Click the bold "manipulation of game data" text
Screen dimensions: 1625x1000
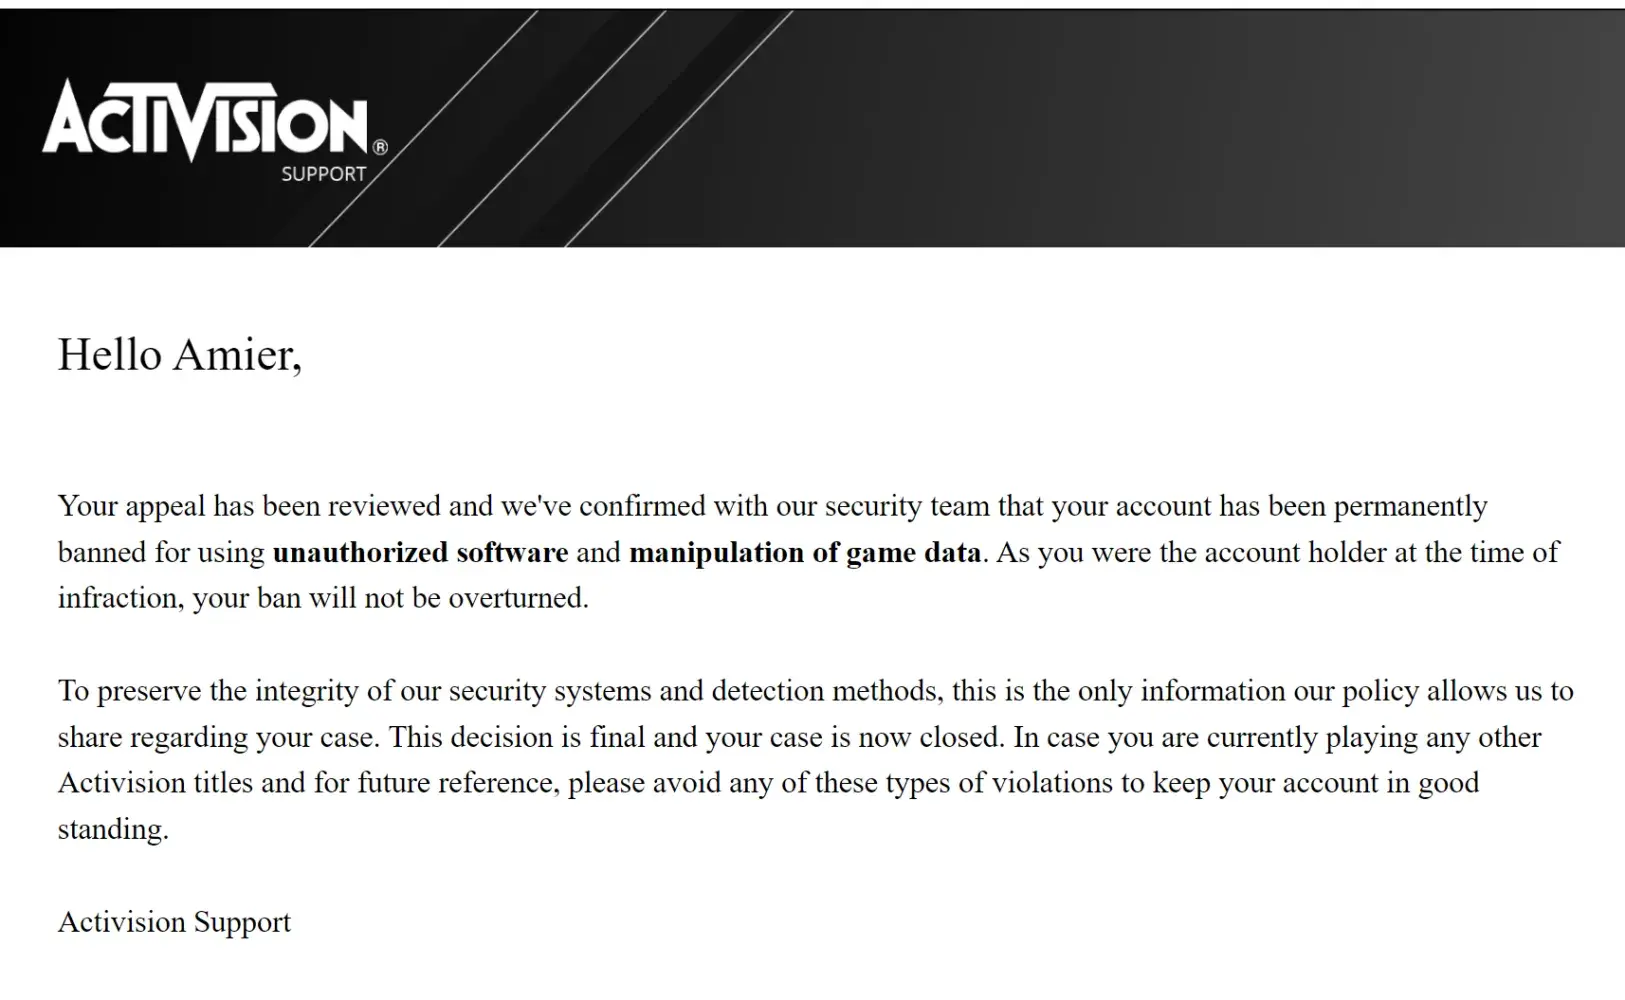coord(805,552)
